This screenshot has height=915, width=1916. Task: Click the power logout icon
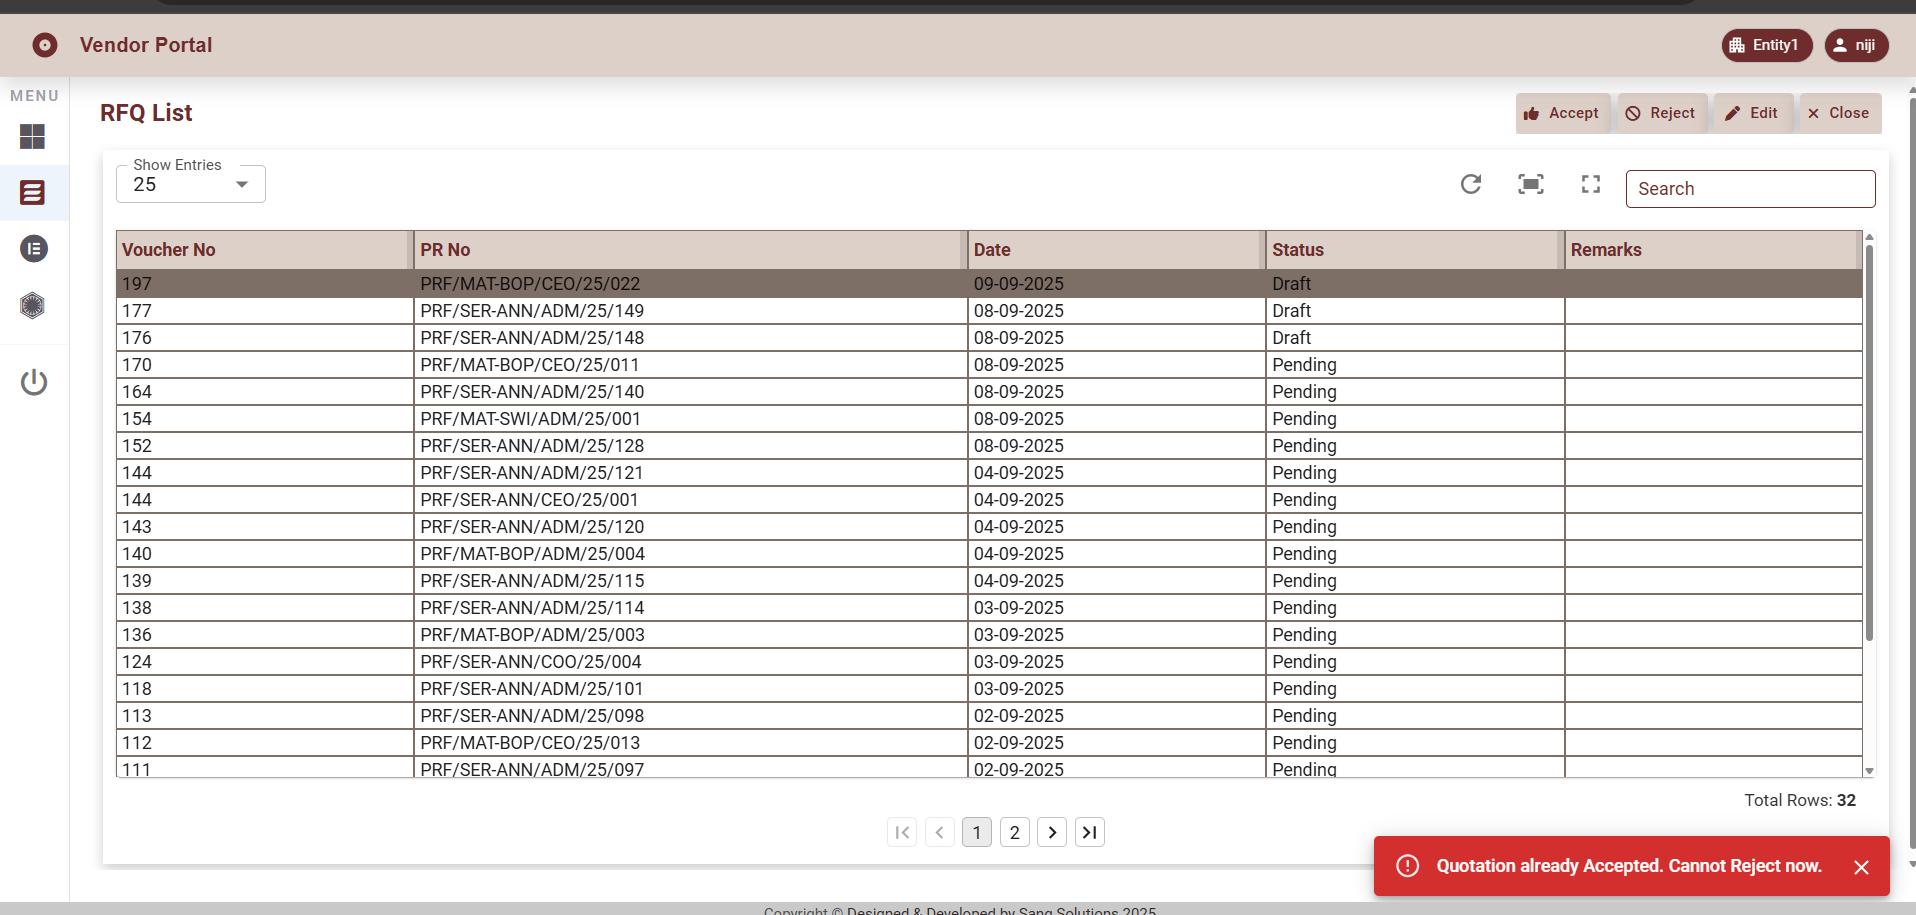(x=33, y=382)
